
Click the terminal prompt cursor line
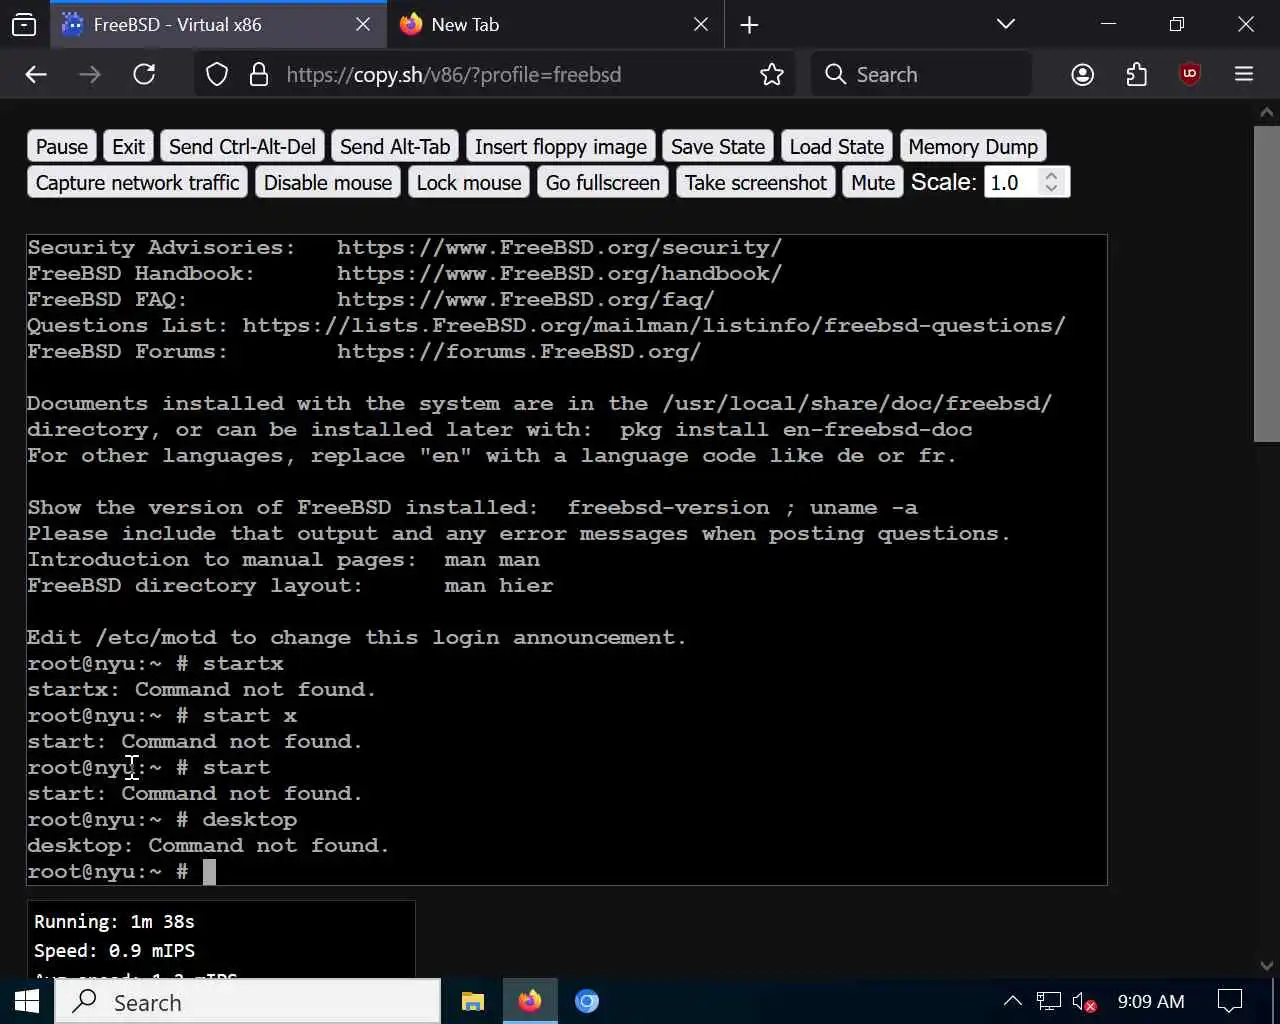[x=121, y=871]
